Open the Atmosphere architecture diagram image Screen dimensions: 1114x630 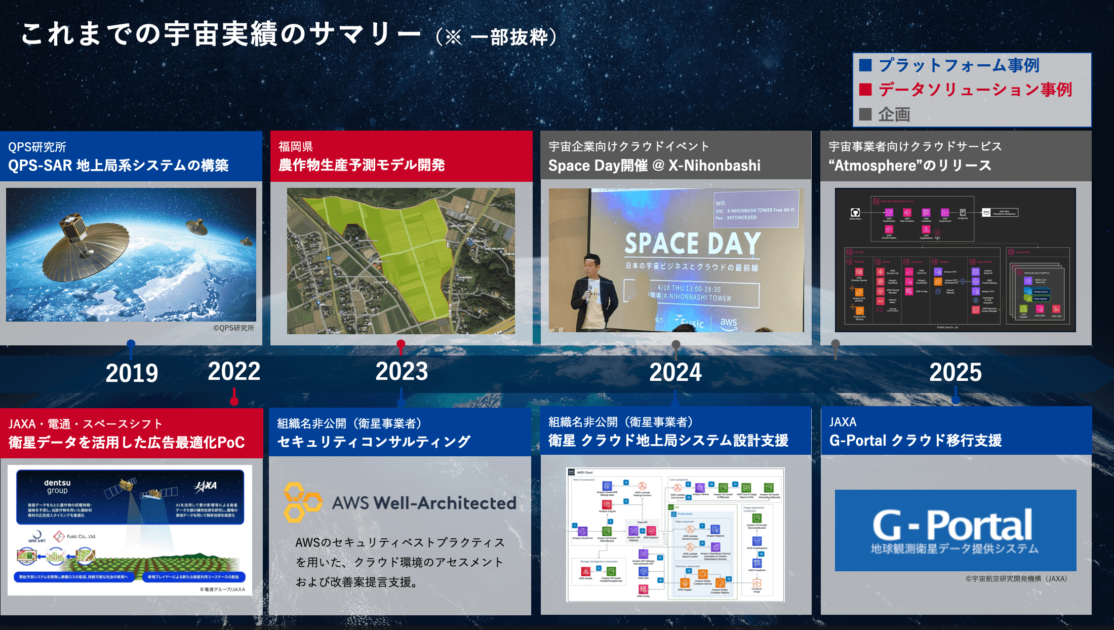955,260
